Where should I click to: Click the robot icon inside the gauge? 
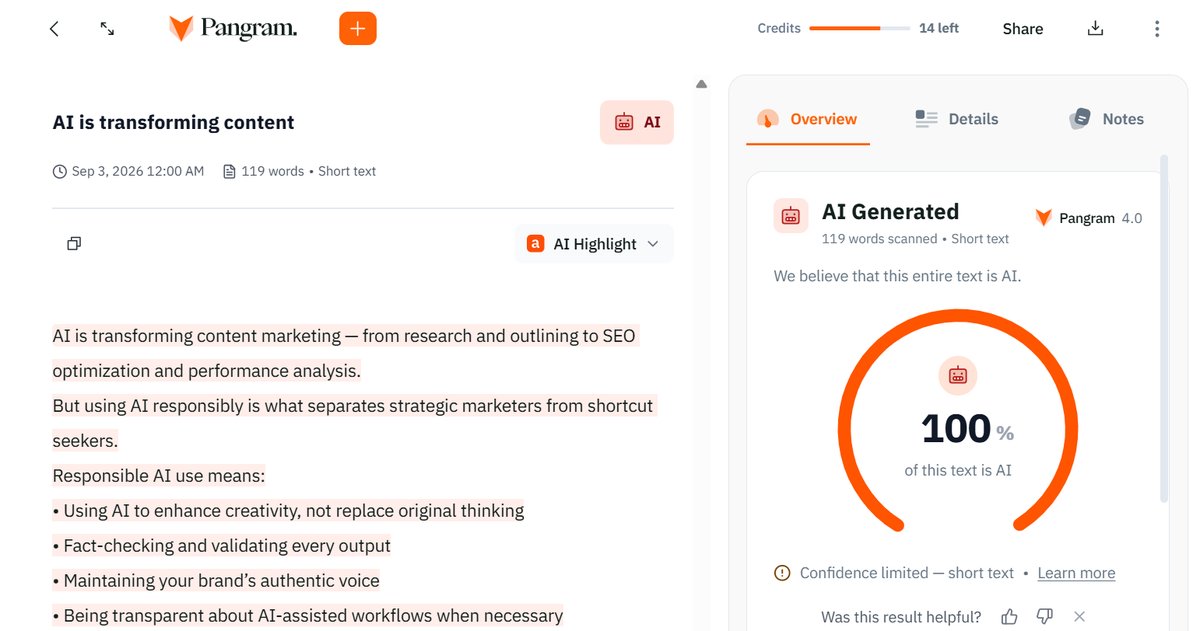pos(958,376)
